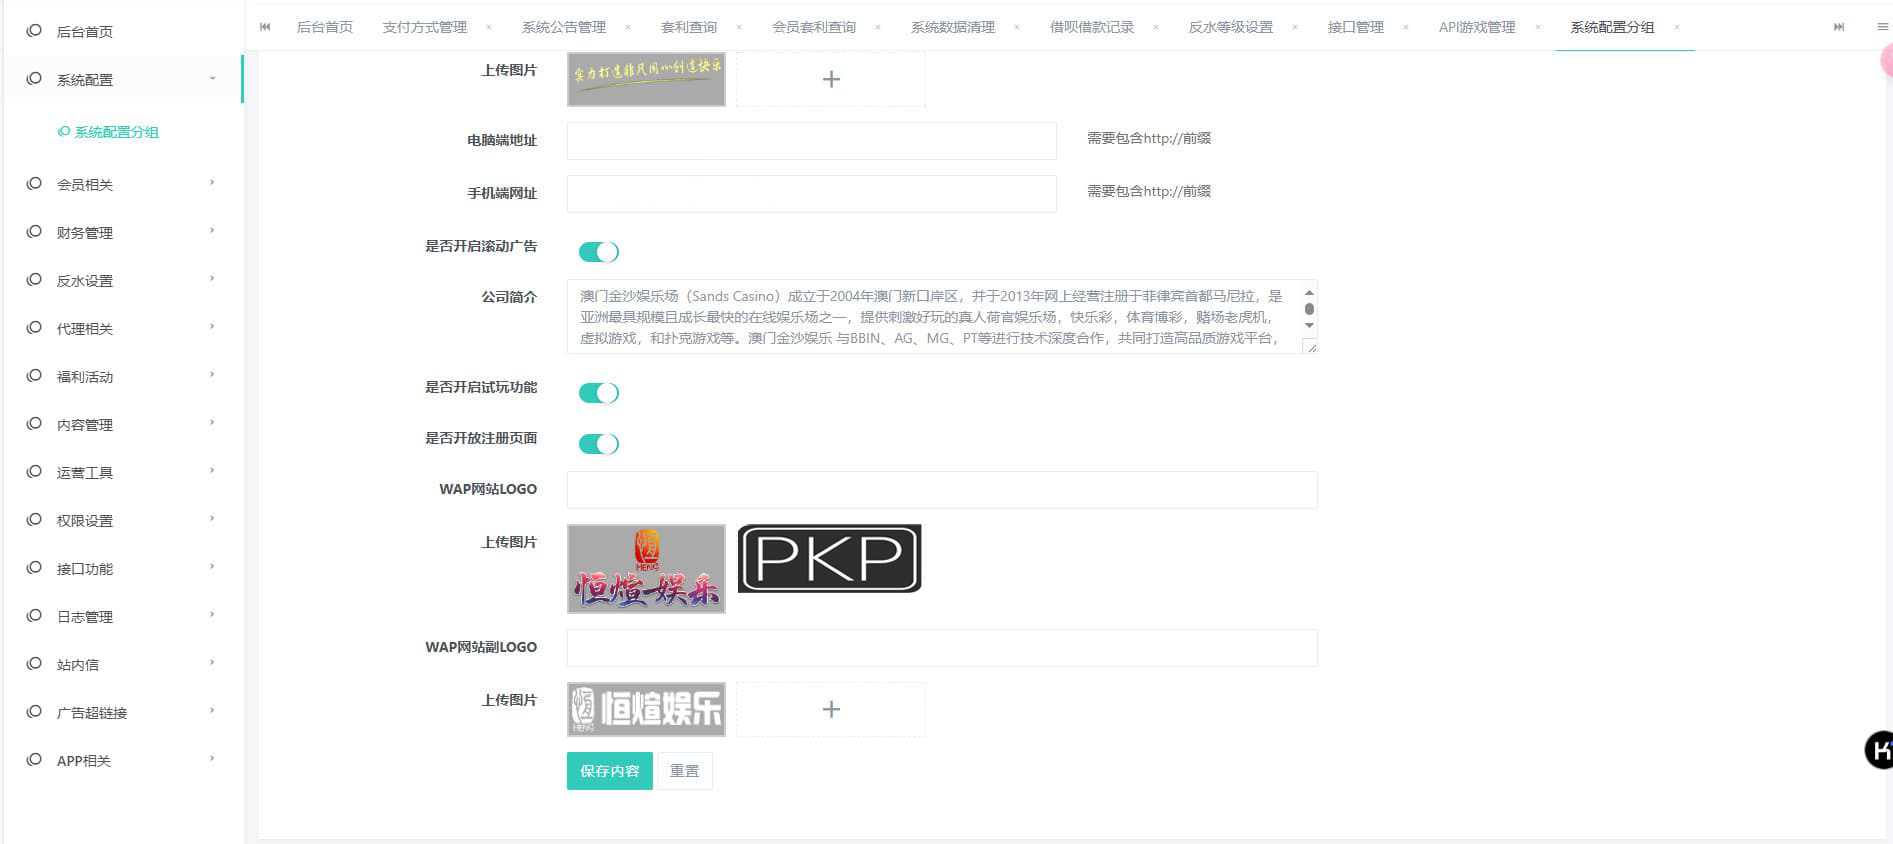Expand APP相关 menu chevron
Screen dimensions: 1893x844
[x=212, y=759]
